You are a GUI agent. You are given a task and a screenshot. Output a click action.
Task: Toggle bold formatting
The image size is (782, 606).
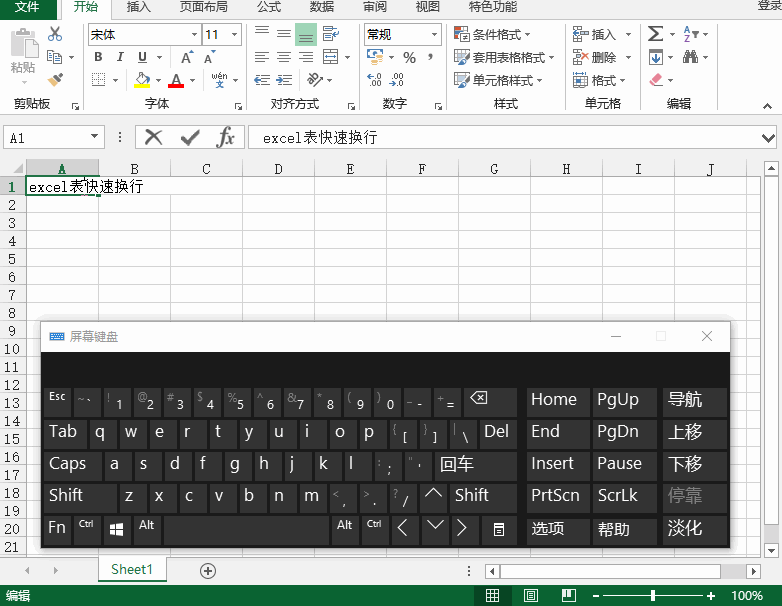(98, 57)
